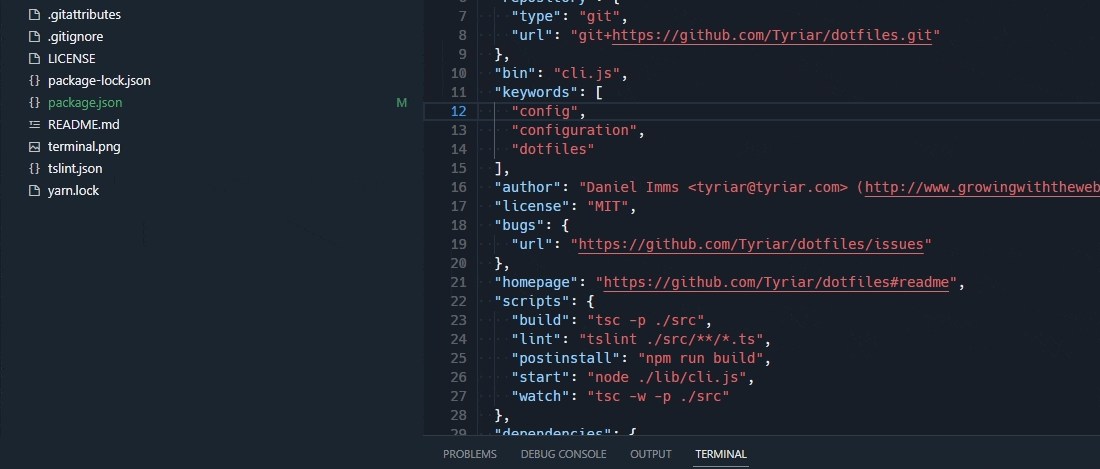Image resolution: width=1100 pixels, height=469 pixels.
Task: Click the JSON braces icon beside tslint.json
Action: tap(34, 168)
